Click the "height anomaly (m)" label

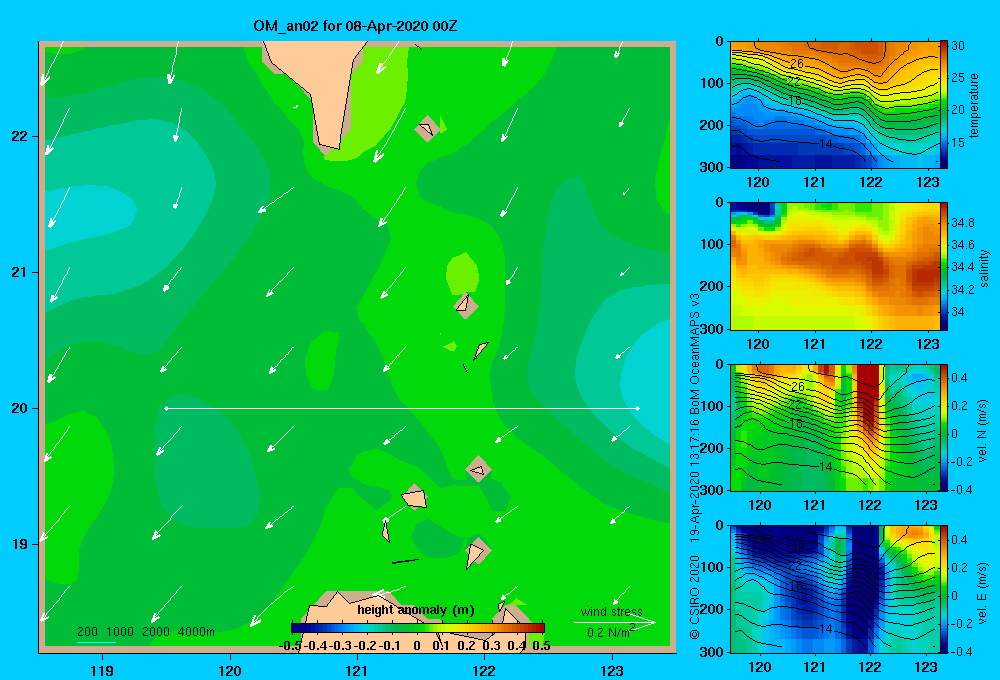[x=416, y=610]
